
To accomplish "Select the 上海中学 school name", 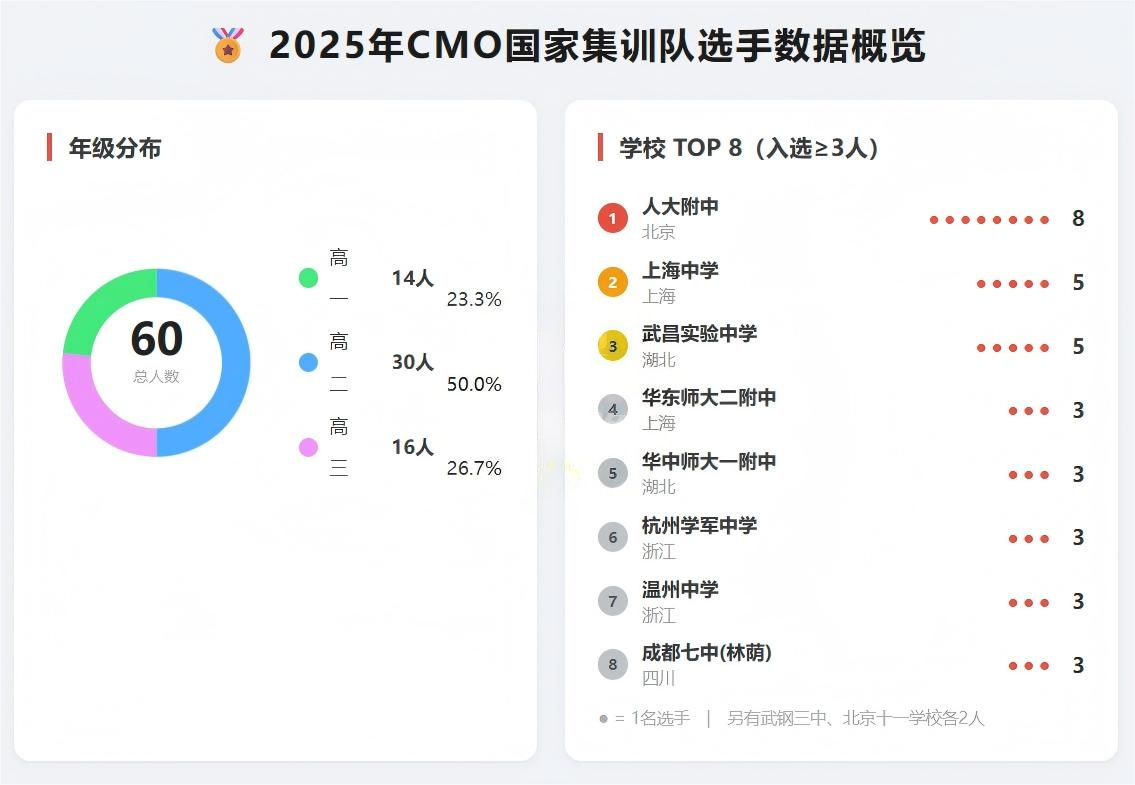I will pyautogui.click(x=680, y=271).
